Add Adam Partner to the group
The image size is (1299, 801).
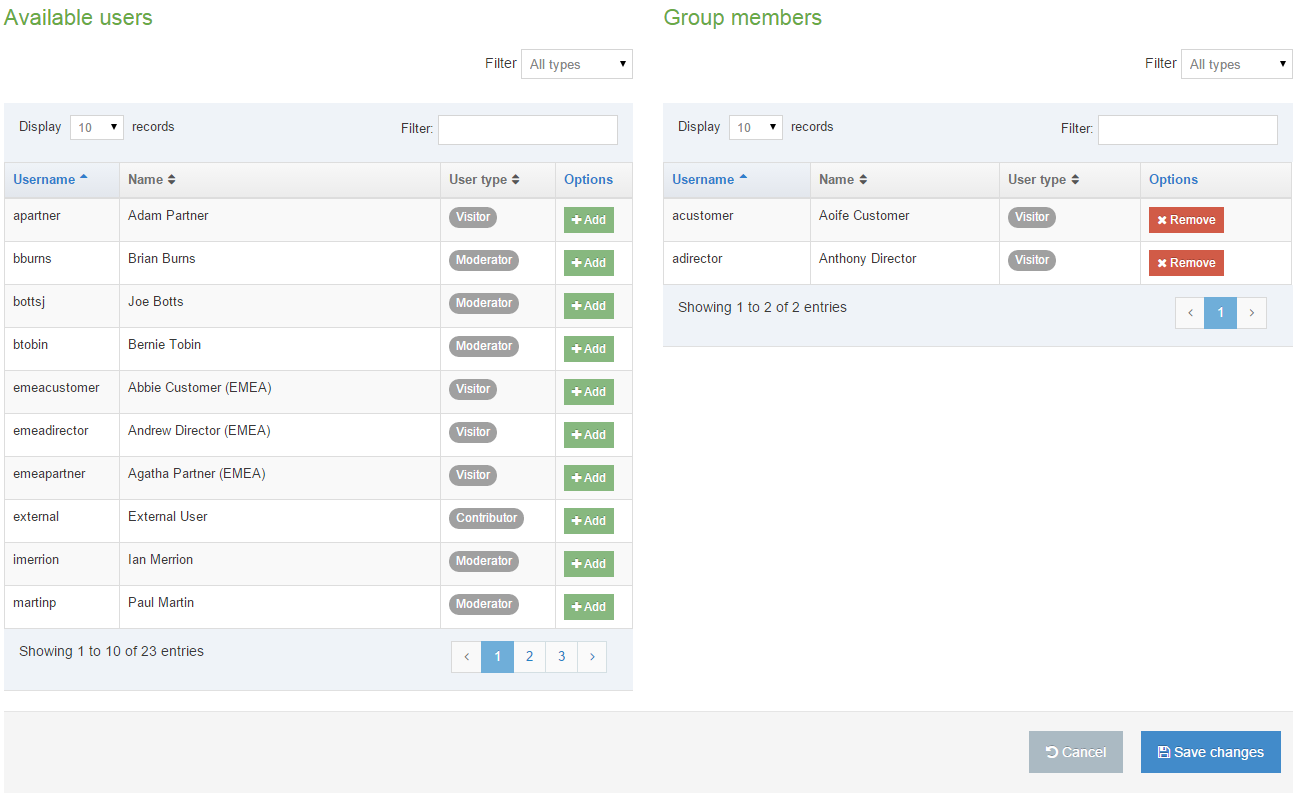tap(588, 220)
